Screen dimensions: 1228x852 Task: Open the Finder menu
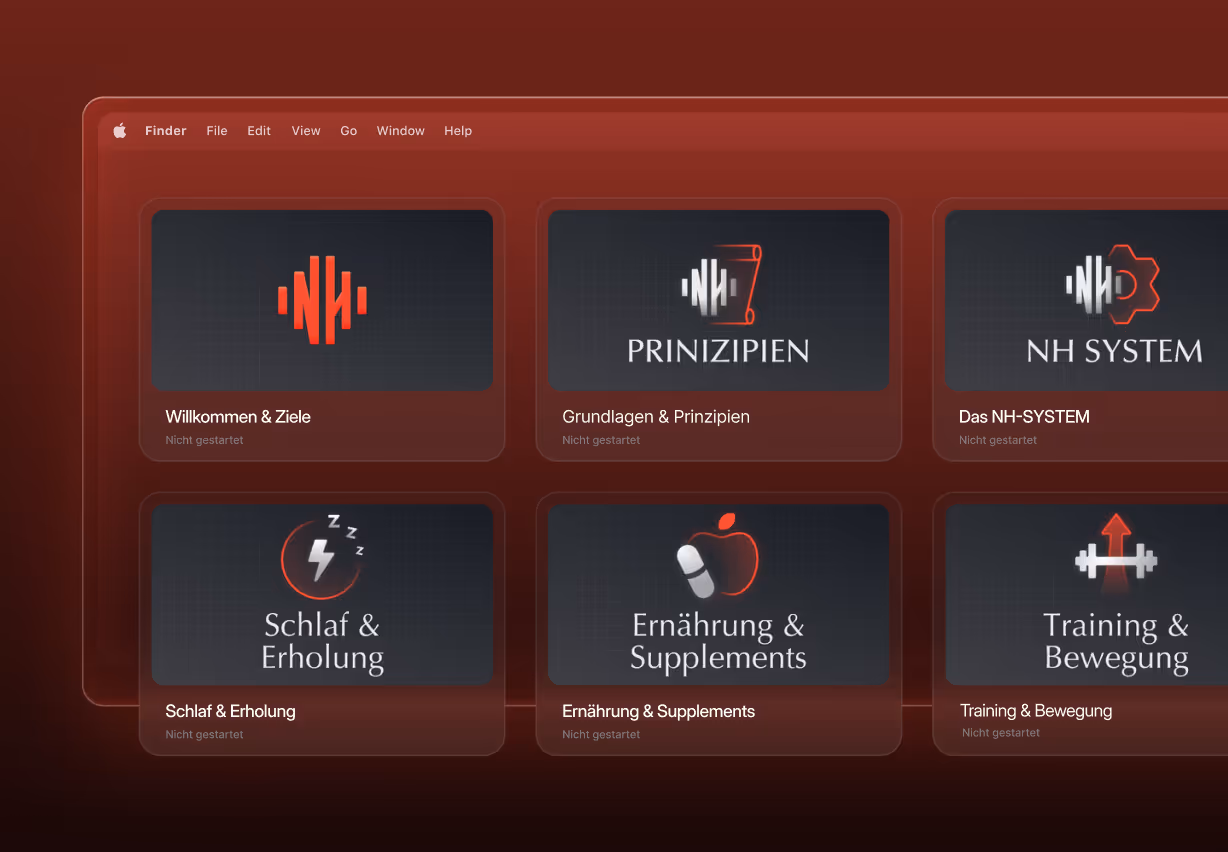(166, 131)
